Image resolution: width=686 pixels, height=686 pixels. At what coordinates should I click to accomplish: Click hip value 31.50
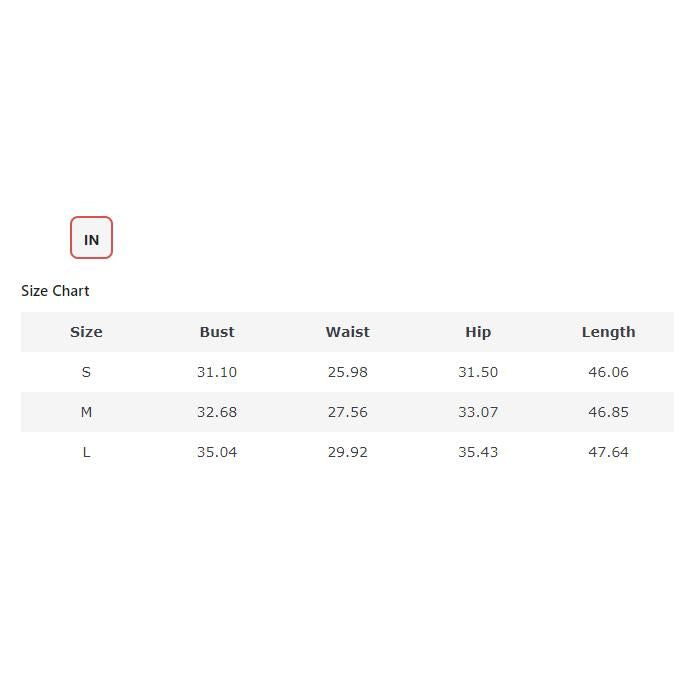point(478,372)
